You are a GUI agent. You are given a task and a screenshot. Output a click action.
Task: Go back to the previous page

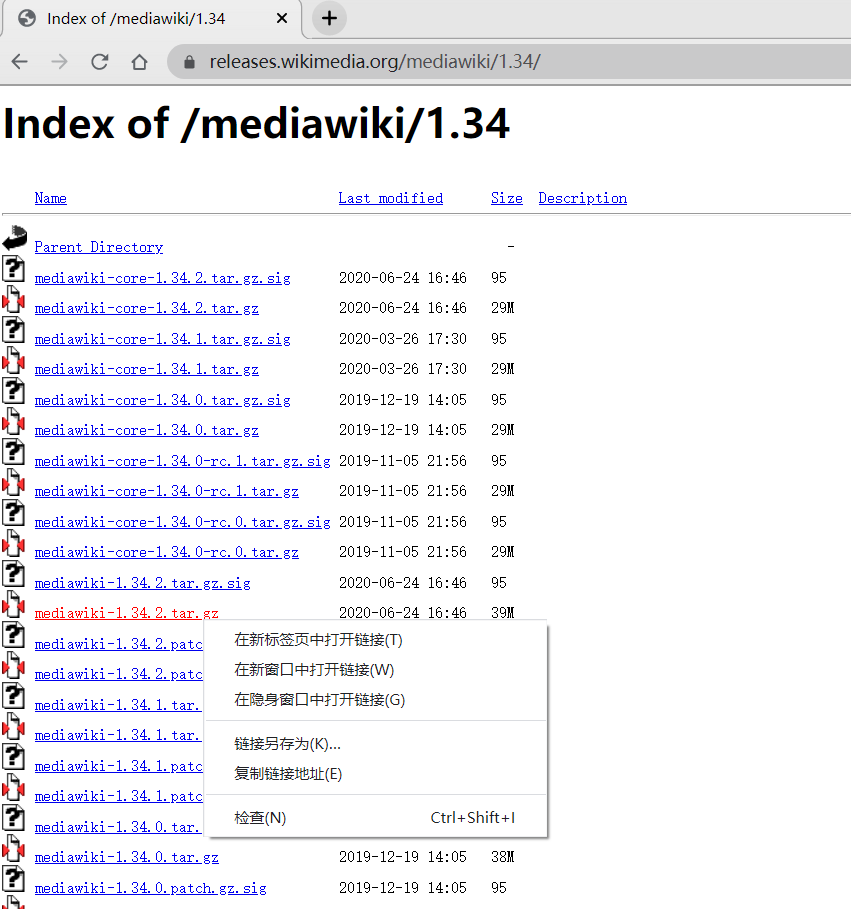coord(20,61)
